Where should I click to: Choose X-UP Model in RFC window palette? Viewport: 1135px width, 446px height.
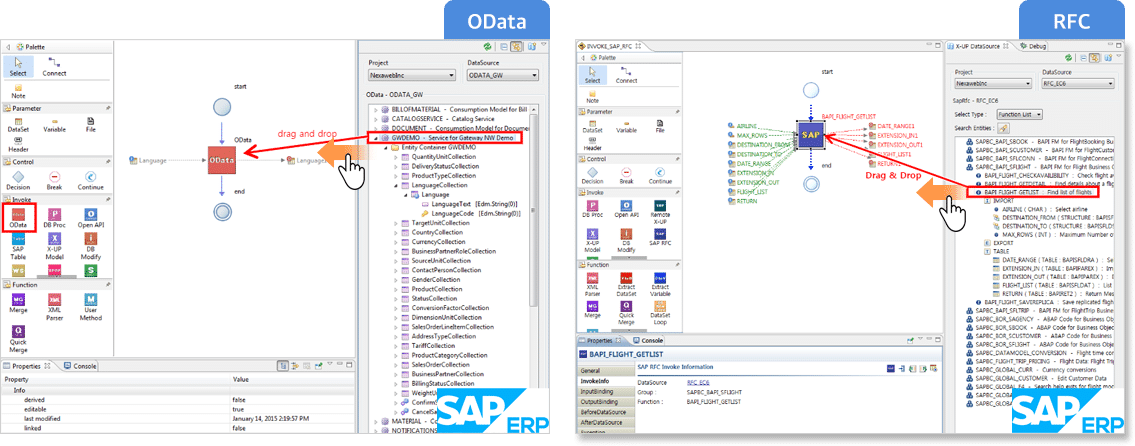click(x=592, y=240)
